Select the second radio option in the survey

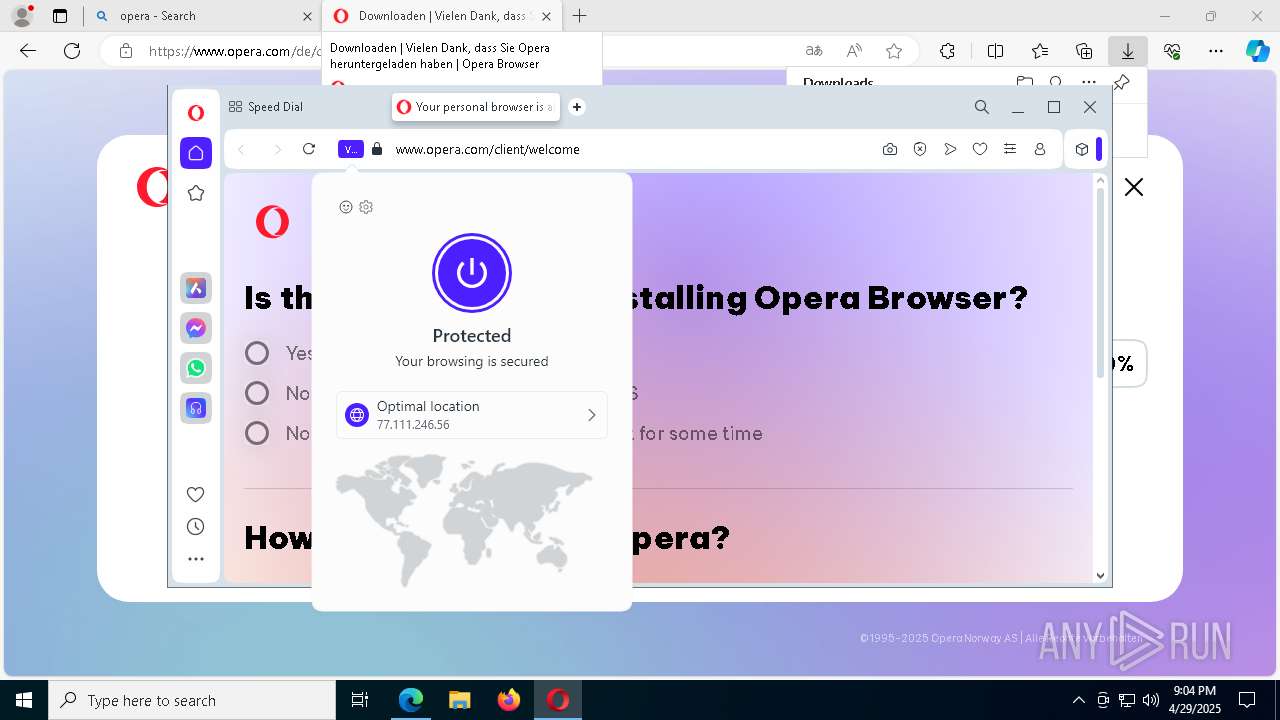click(x=257, y=393)
